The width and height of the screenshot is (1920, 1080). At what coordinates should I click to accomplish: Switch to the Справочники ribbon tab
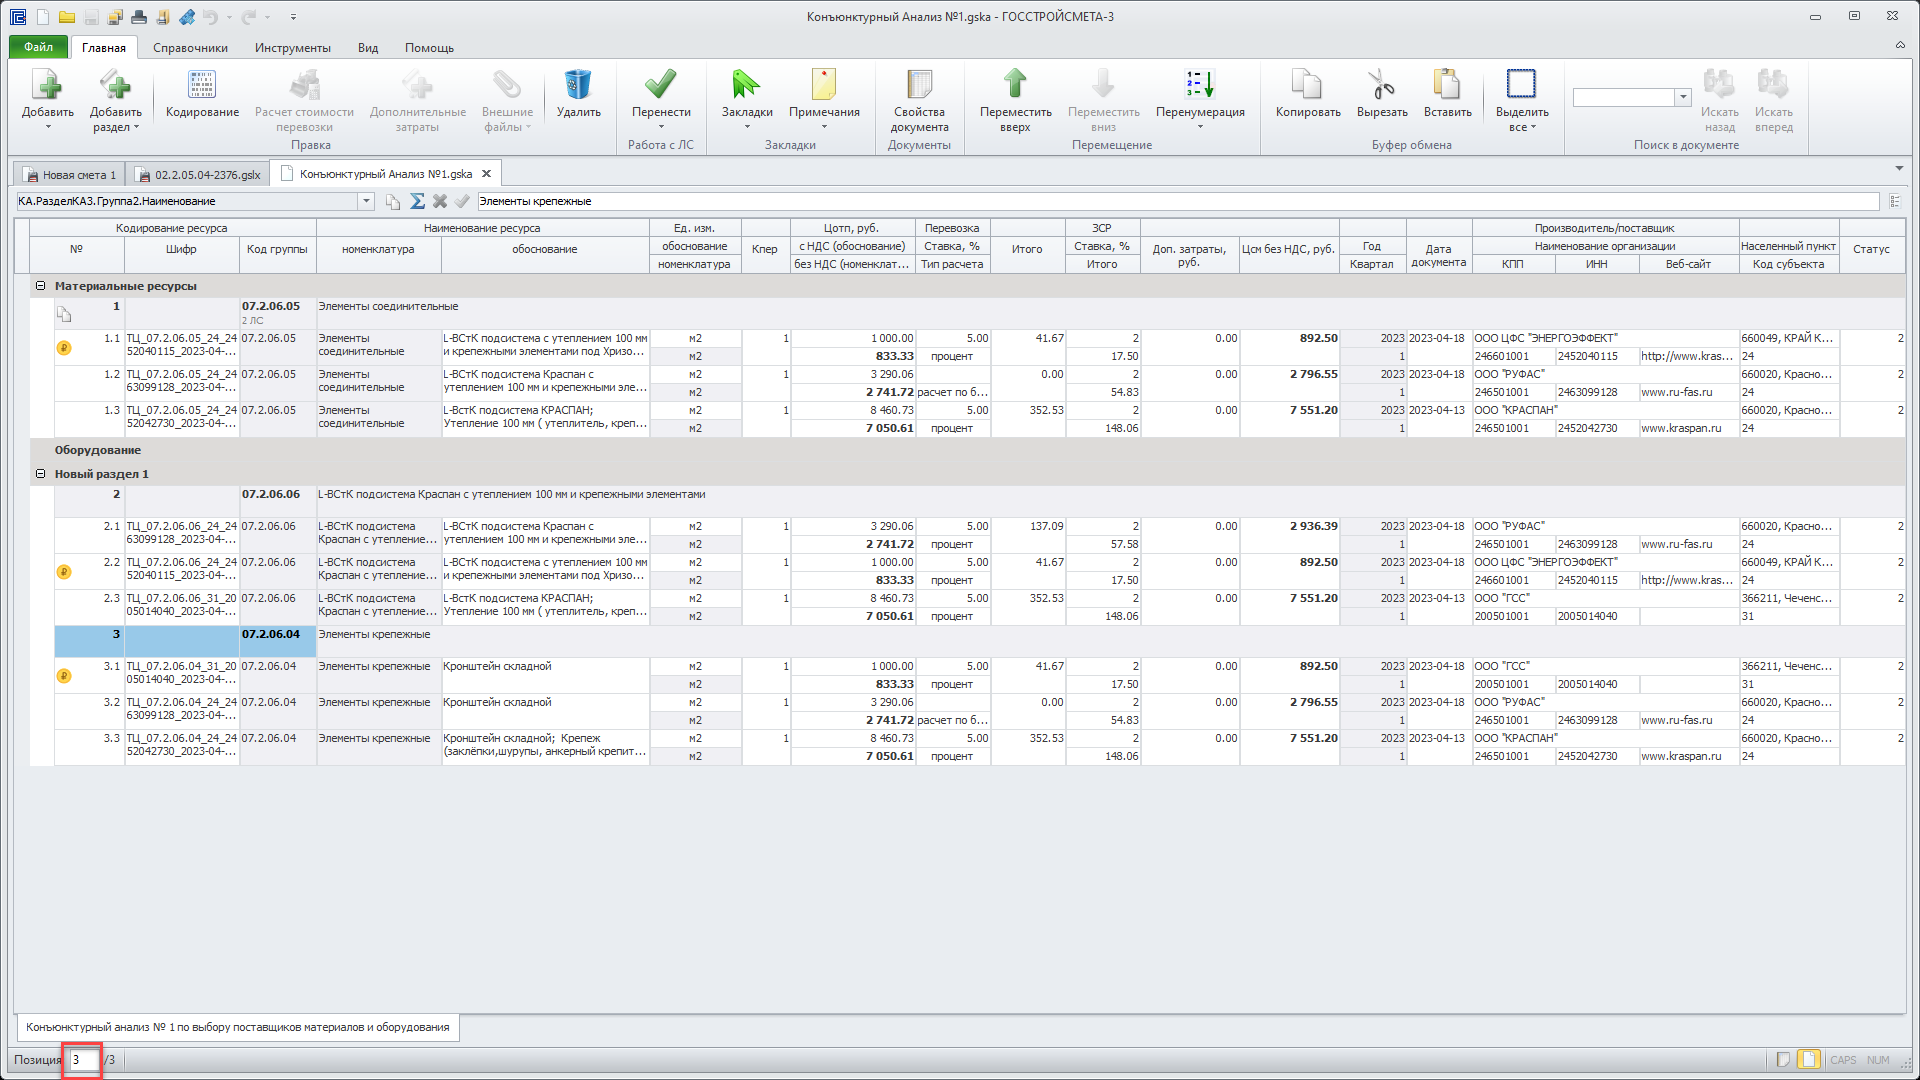click(190, 48)
